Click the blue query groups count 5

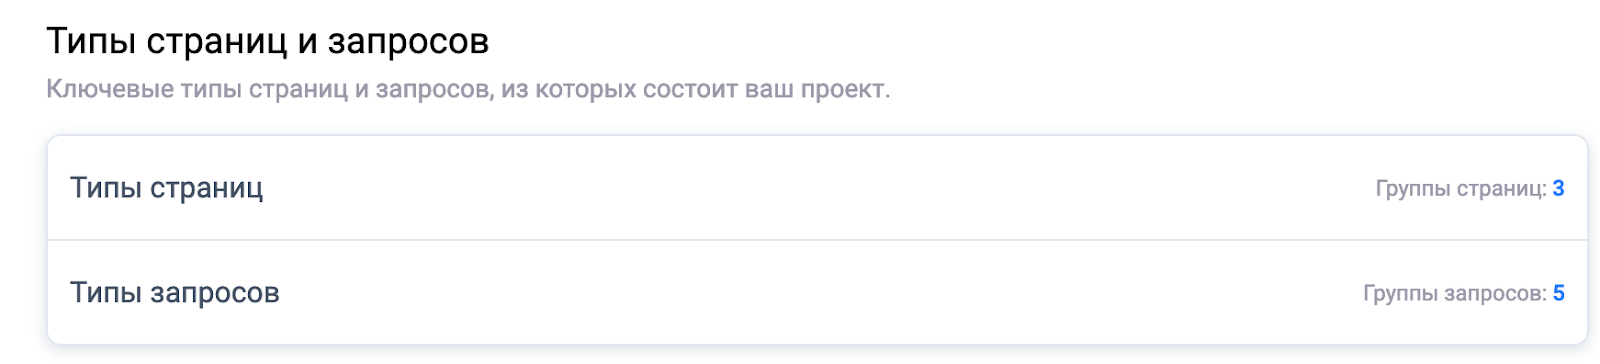[1558, 293]
